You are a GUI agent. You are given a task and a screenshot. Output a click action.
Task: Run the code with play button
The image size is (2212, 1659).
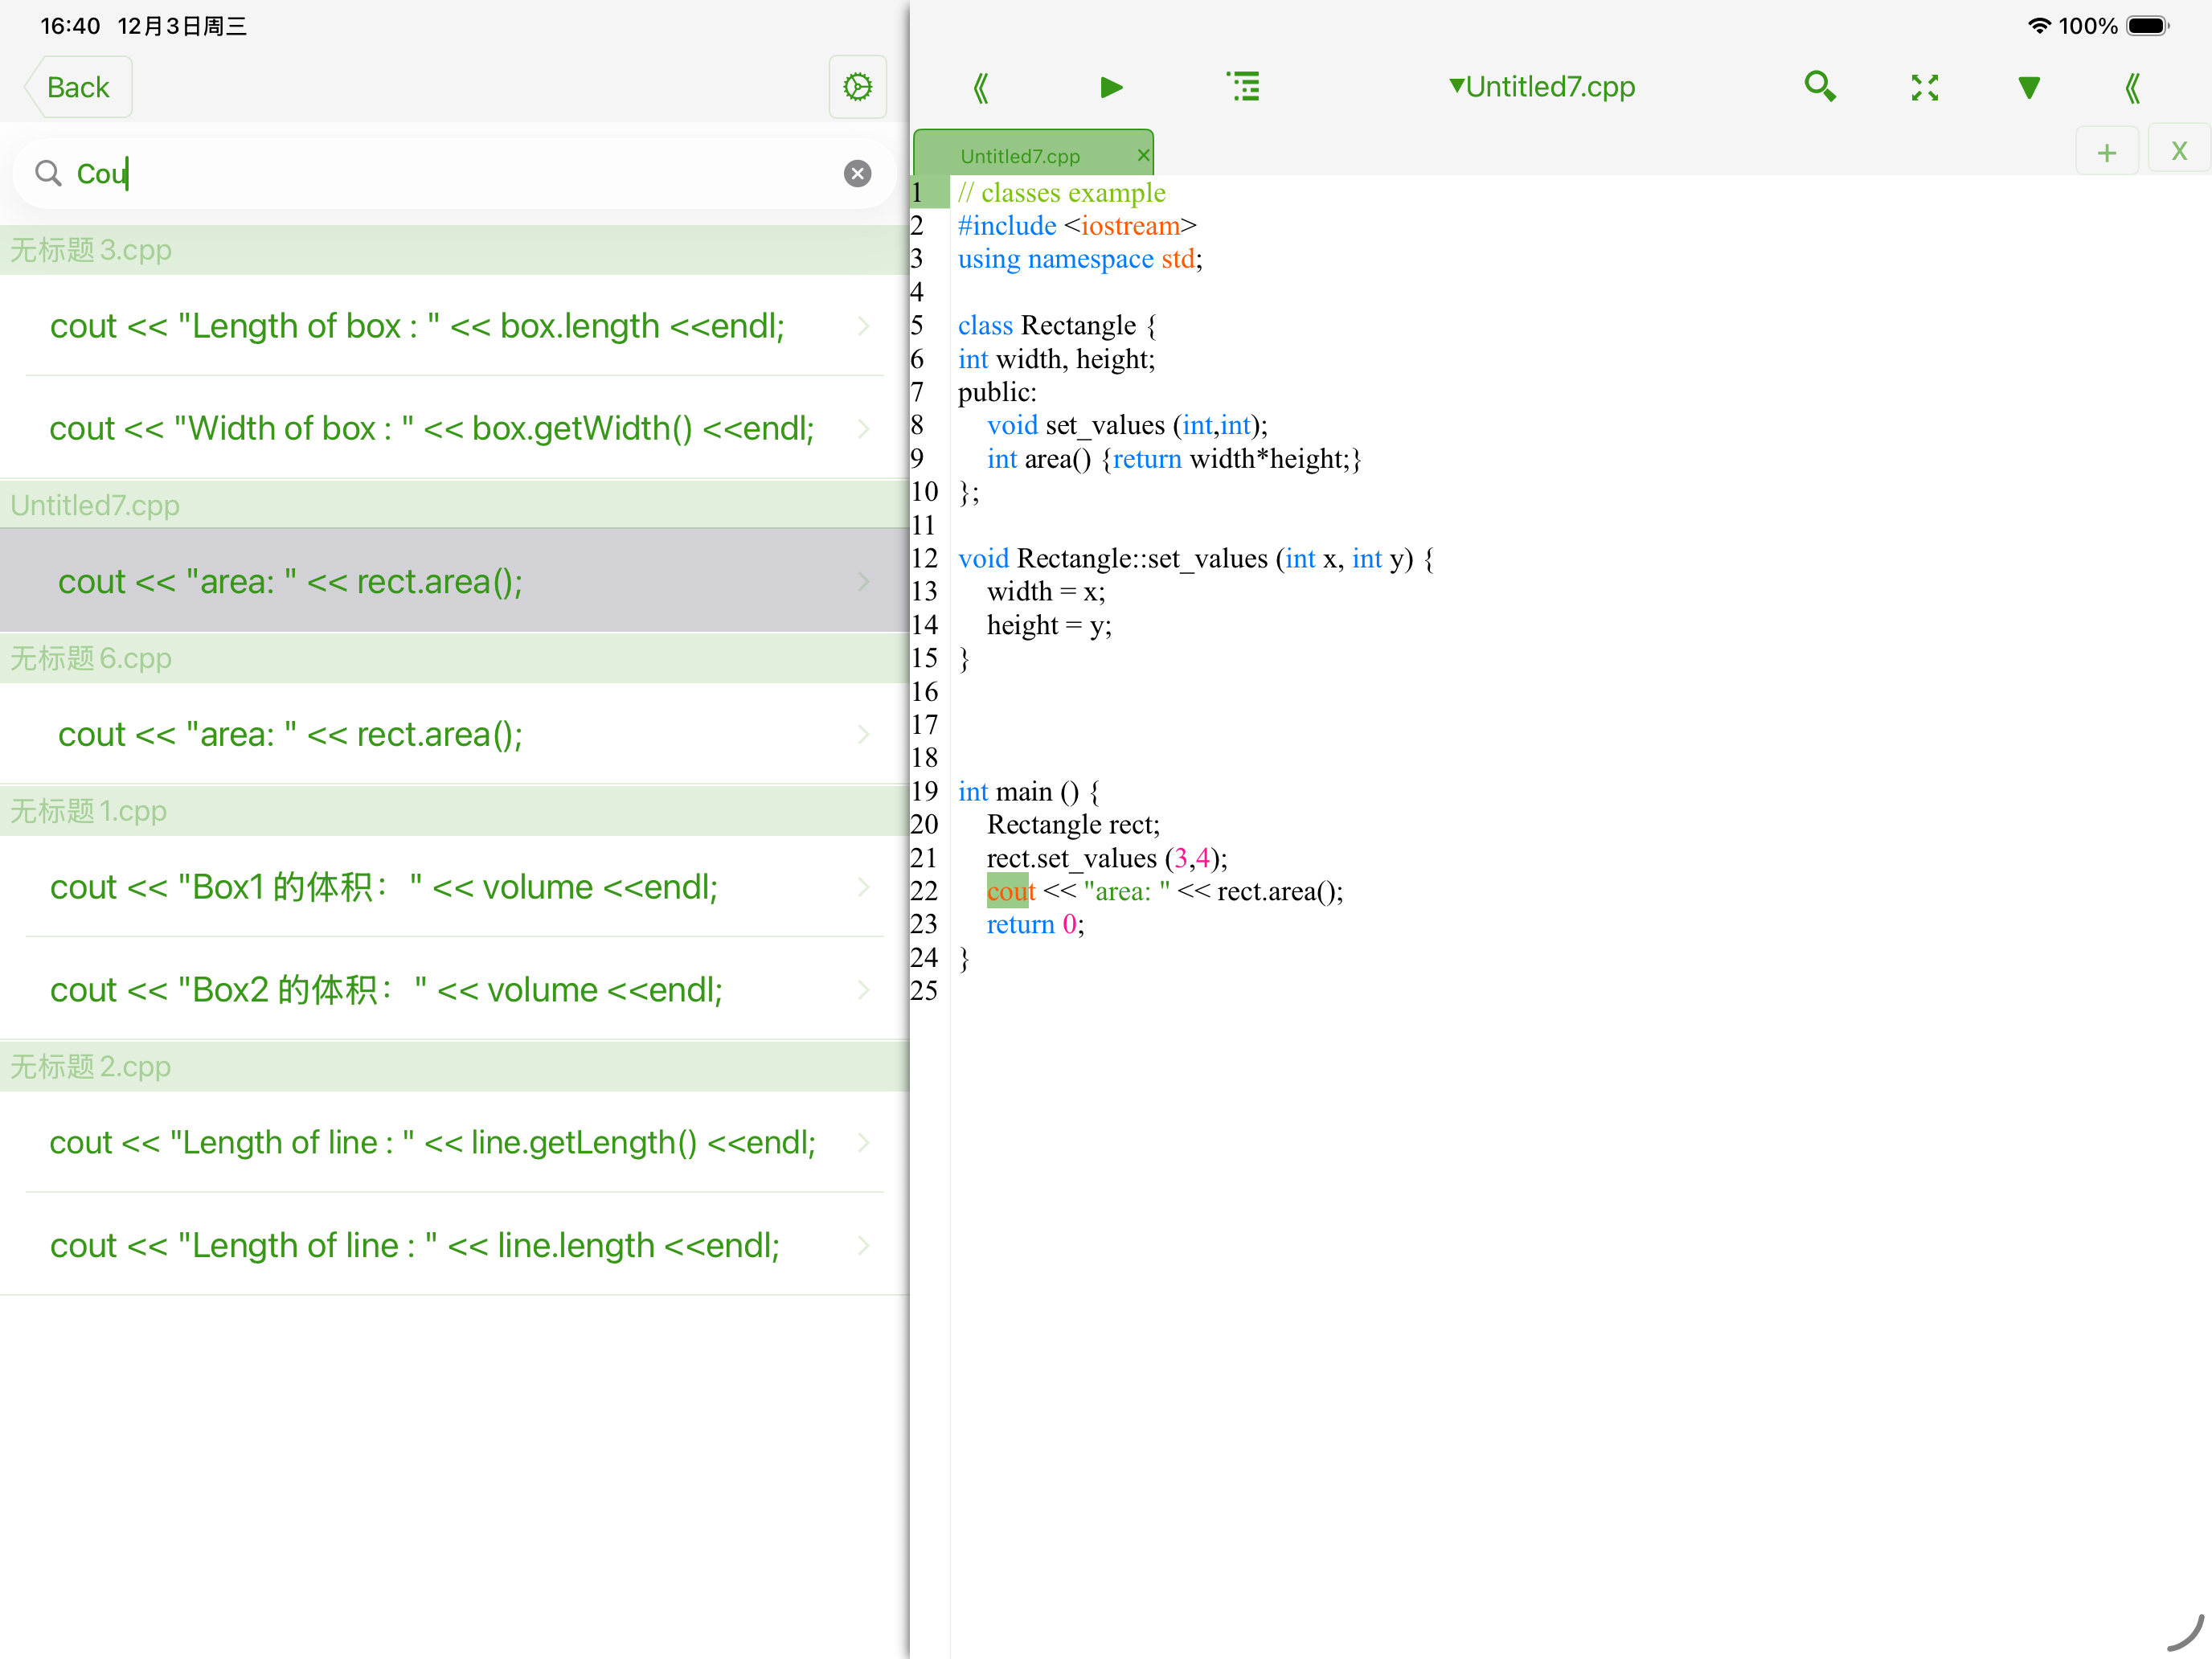point(1111,87)
